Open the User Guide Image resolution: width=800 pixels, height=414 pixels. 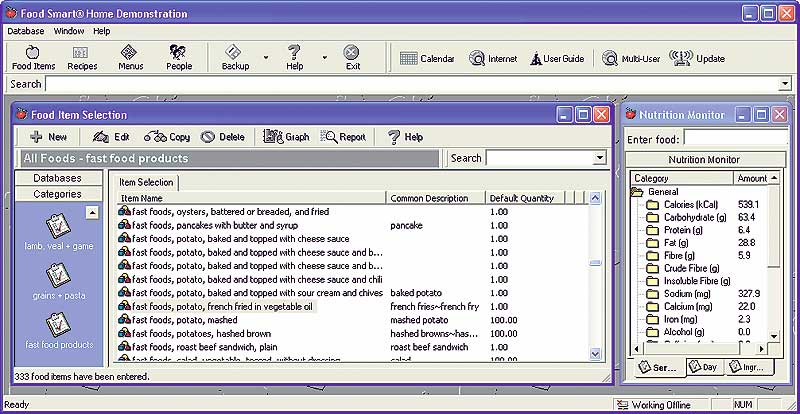[557, 59]
